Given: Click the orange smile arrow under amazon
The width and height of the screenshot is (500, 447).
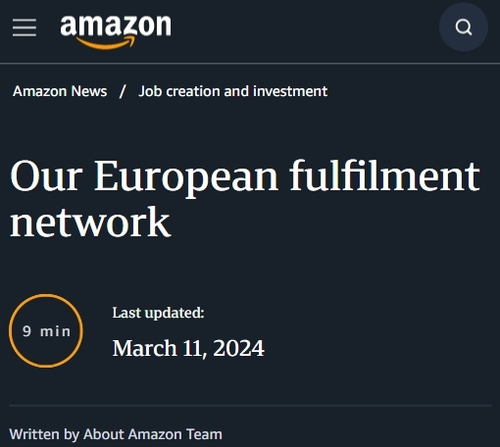Looking at the screenshot, I should 106,43.
